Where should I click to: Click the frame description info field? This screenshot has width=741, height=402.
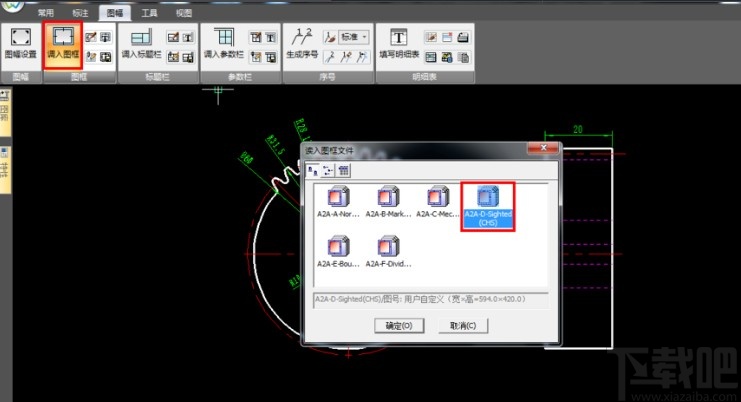point(431,299)
